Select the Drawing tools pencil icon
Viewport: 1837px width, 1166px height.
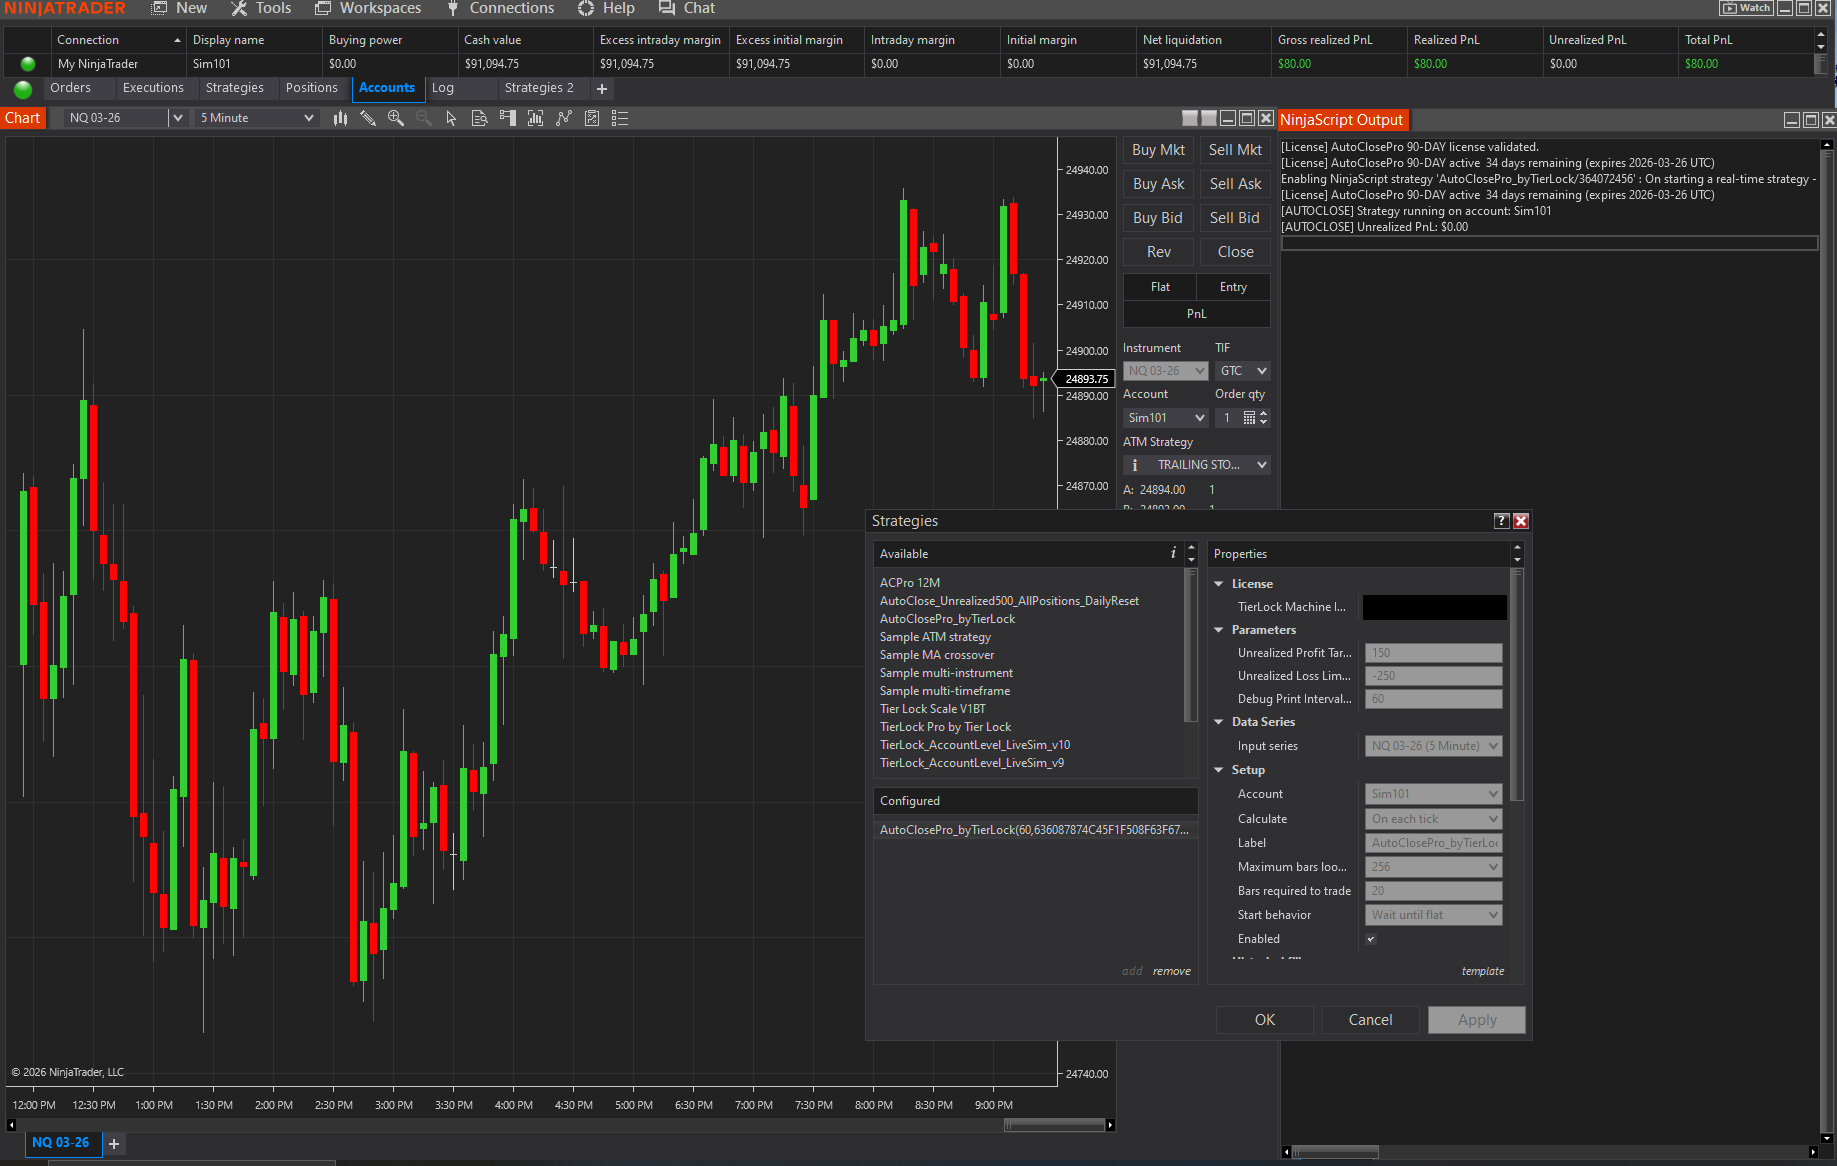[x=368, y=117]
